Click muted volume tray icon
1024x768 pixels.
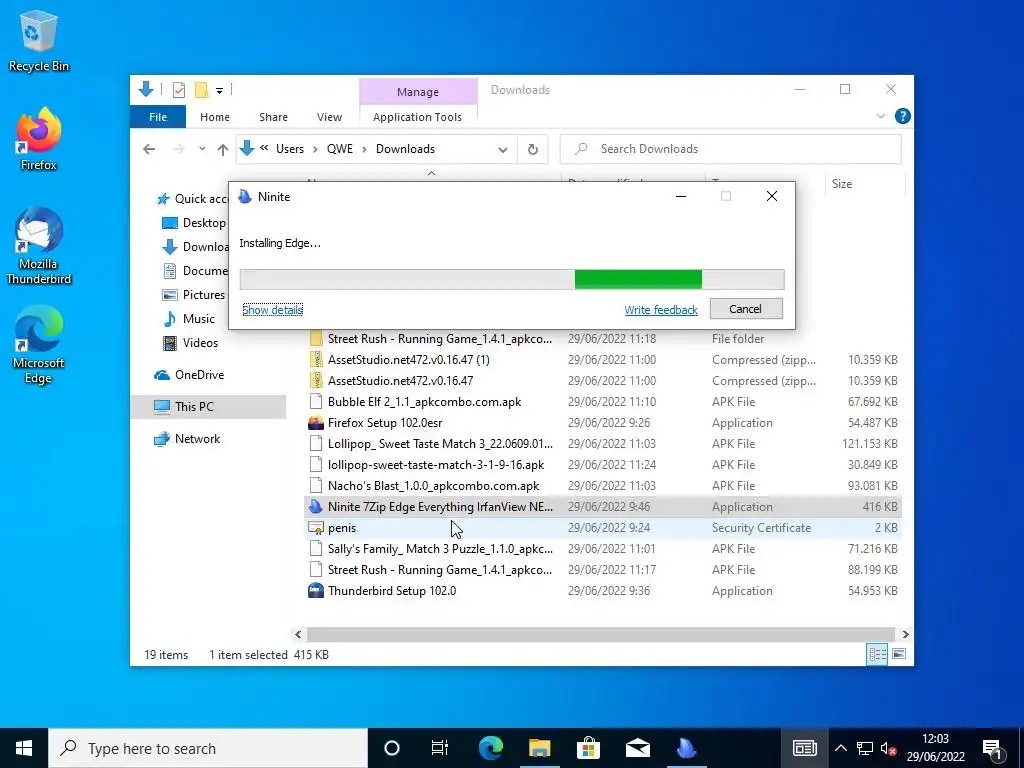[x=888, y=748]
